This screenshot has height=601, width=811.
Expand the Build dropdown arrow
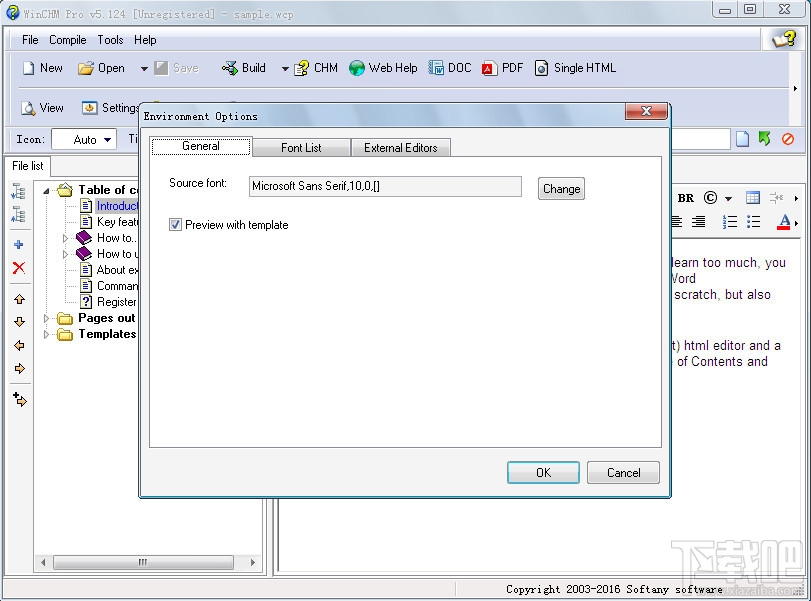285,68
